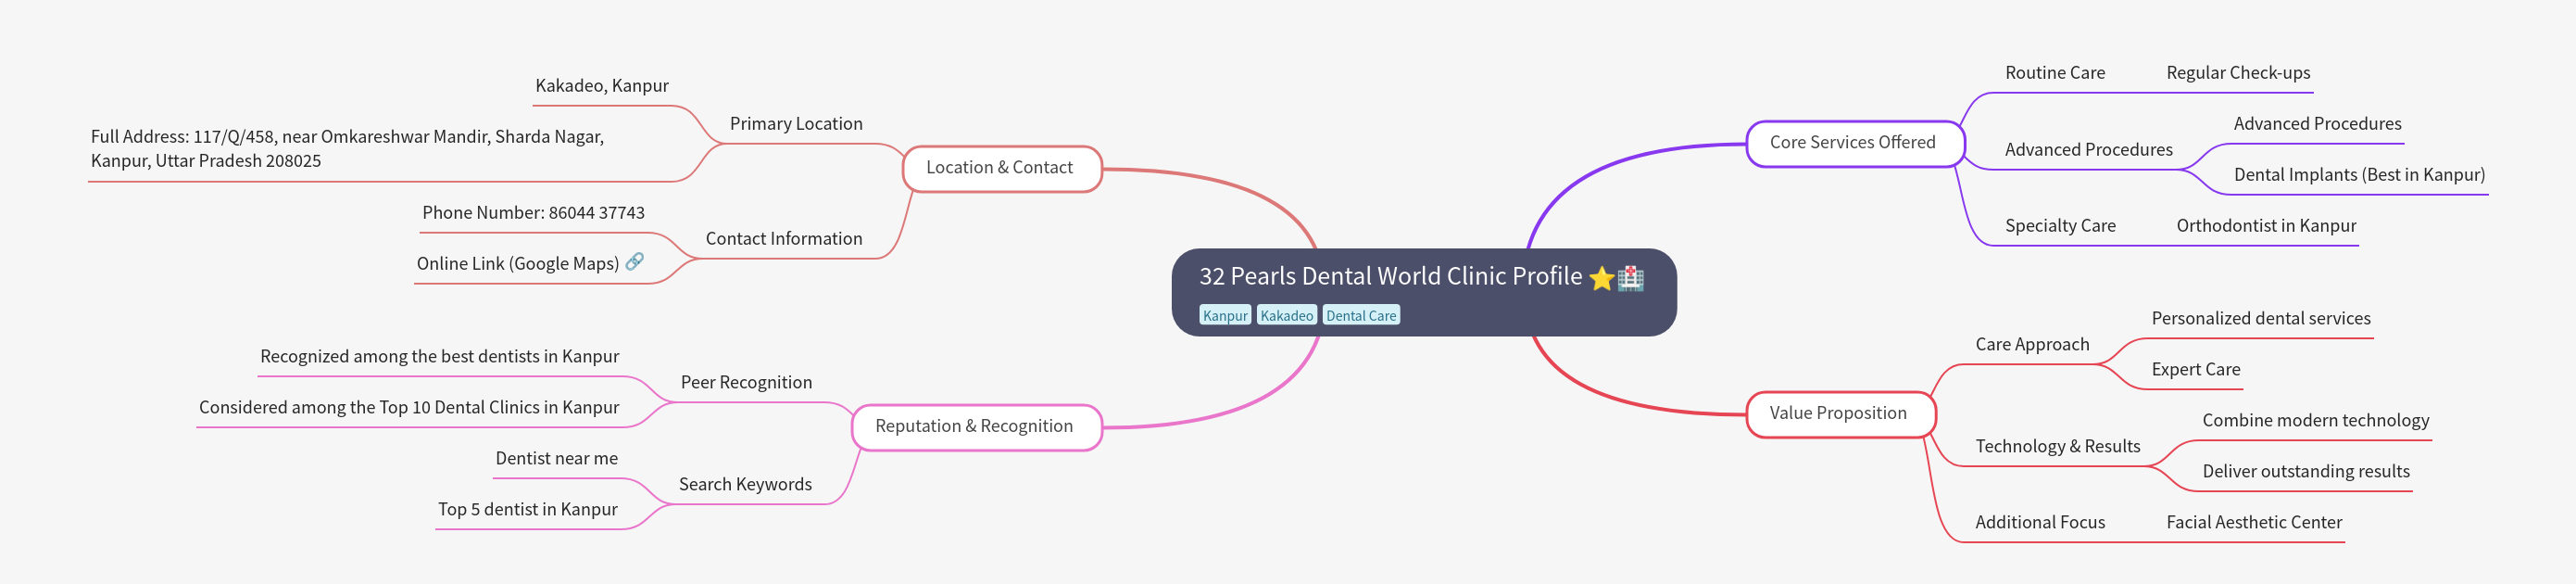Select the Kanpur tag
2576x584 pixels.
coord(1225,316)
